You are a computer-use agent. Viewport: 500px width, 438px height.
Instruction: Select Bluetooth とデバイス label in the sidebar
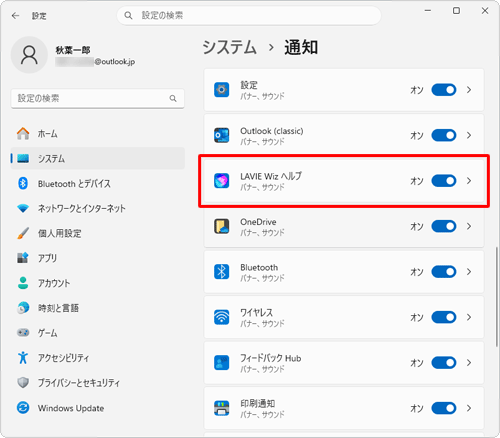coord(74,184)
